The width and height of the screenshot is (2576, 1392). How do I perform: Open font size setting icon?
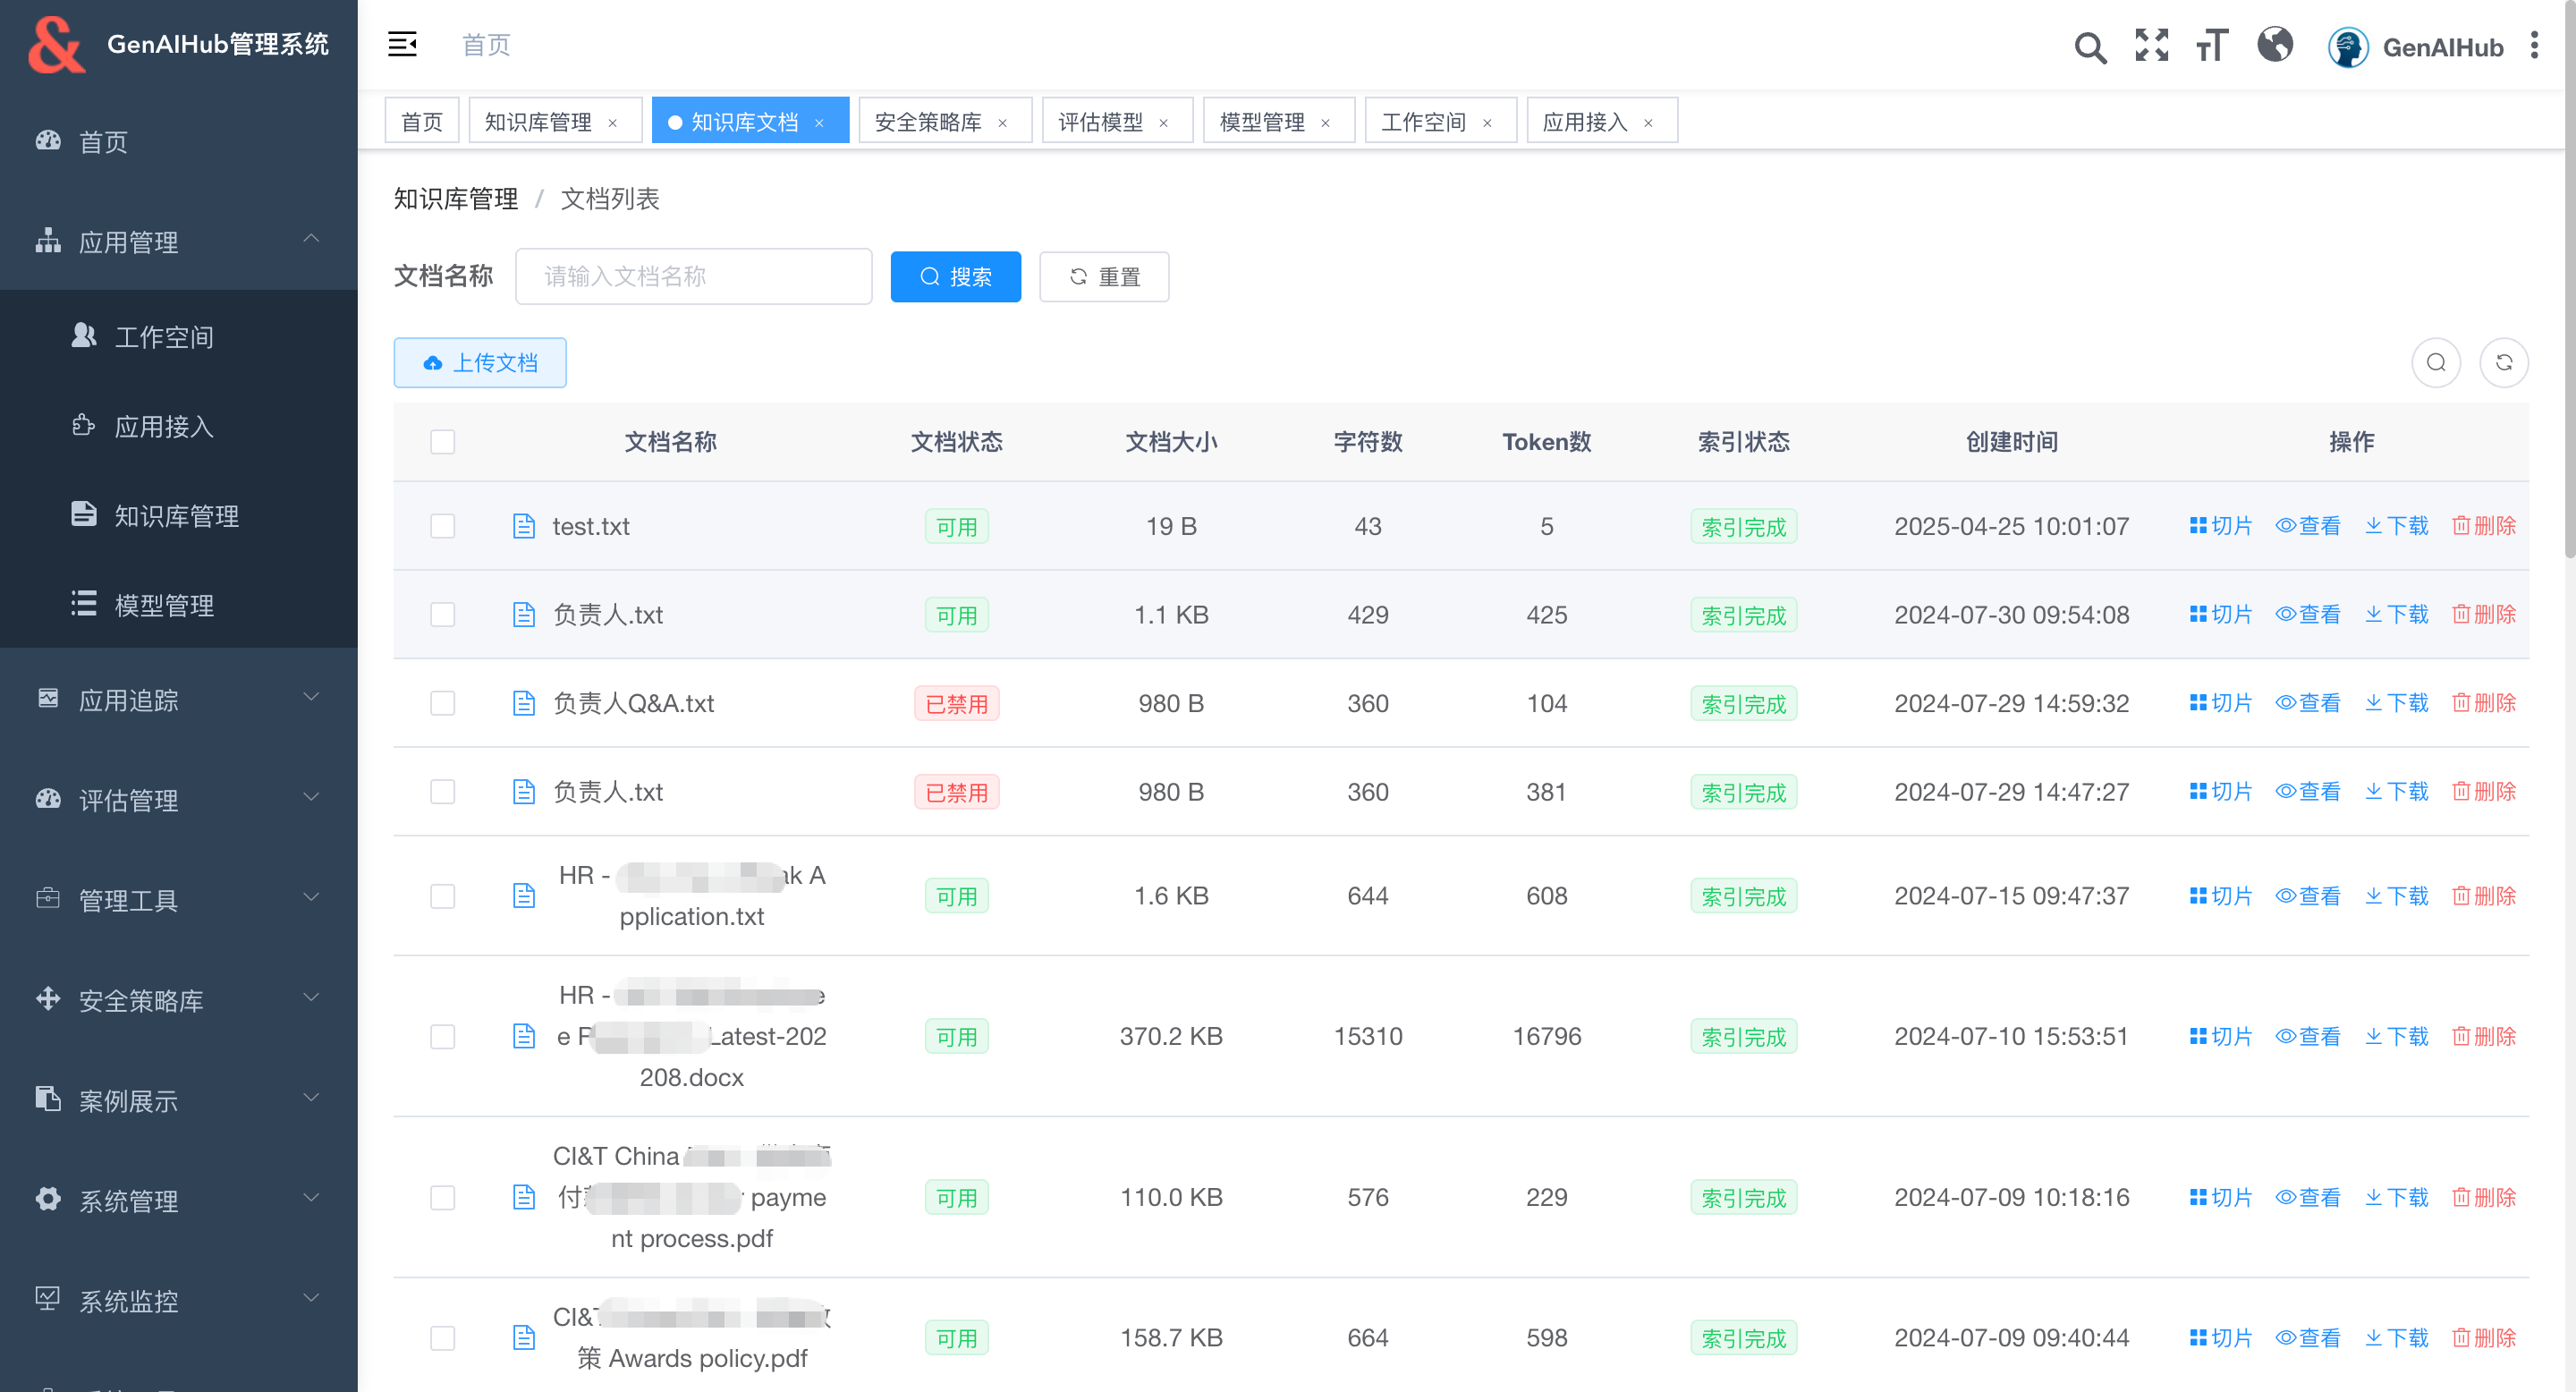coord(2212,46)
